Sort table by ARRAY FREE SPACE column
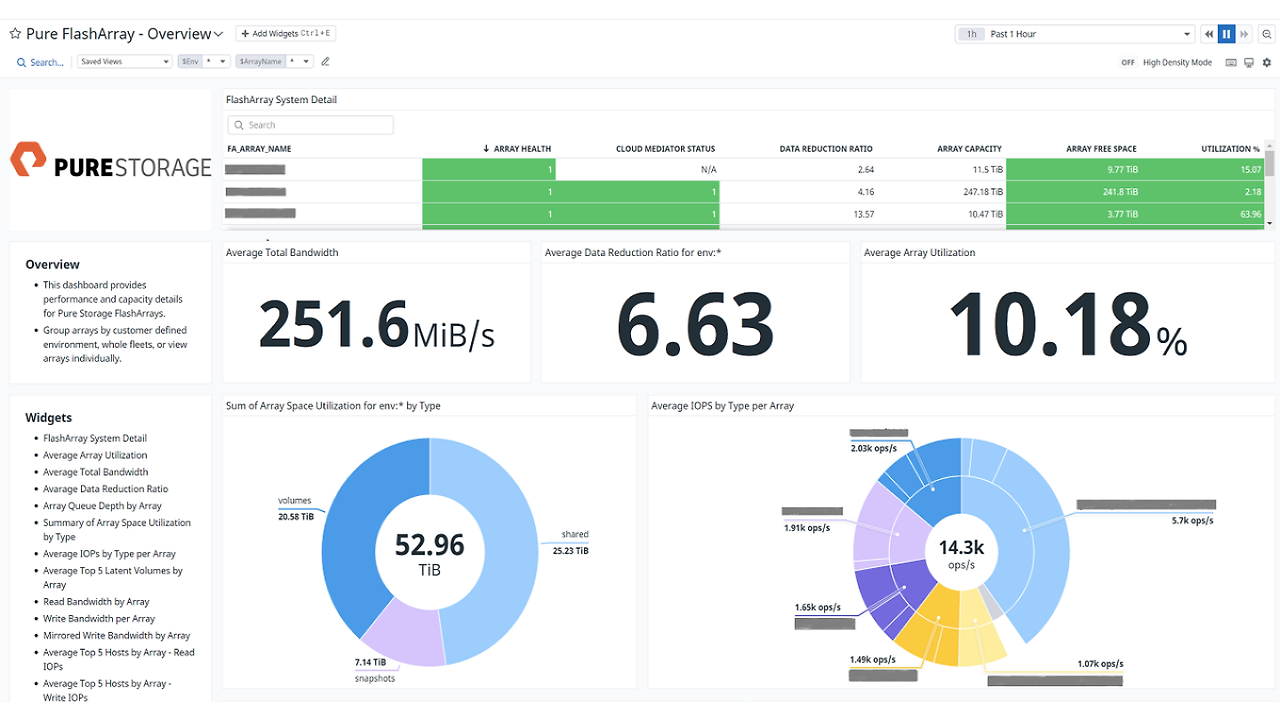Viewport: 1280px width, 720px height. pos(1101,149)
